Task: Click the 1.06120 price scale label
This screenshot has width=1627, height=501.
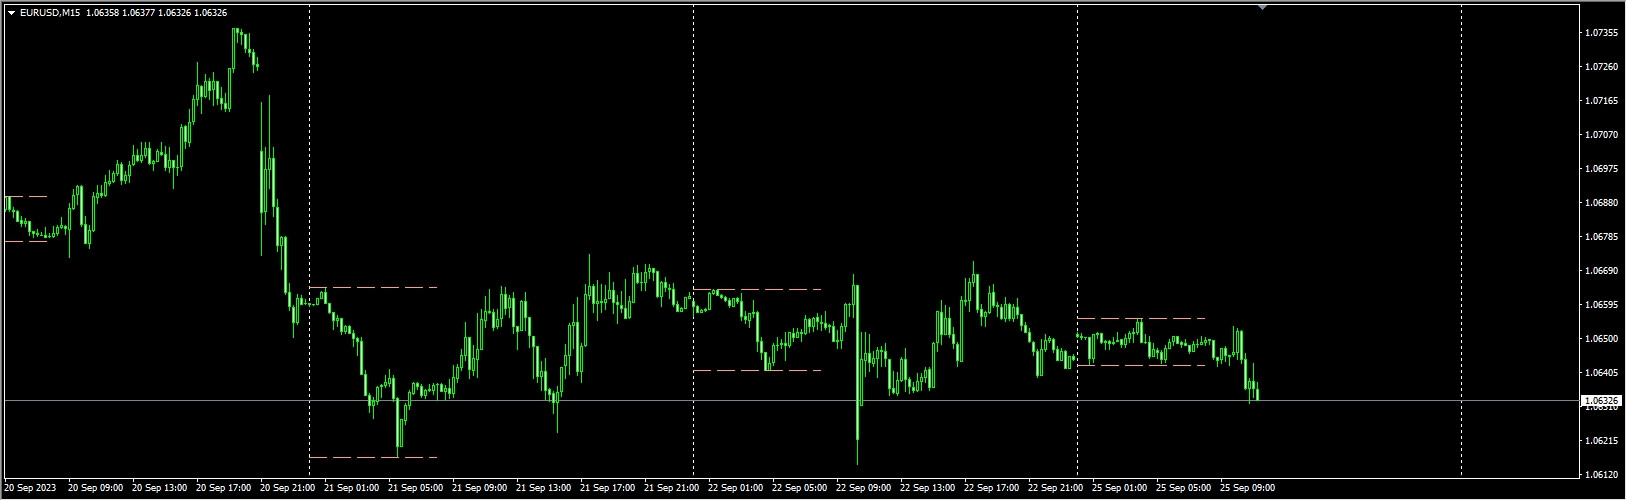Action: click(x=1602, y=475)
